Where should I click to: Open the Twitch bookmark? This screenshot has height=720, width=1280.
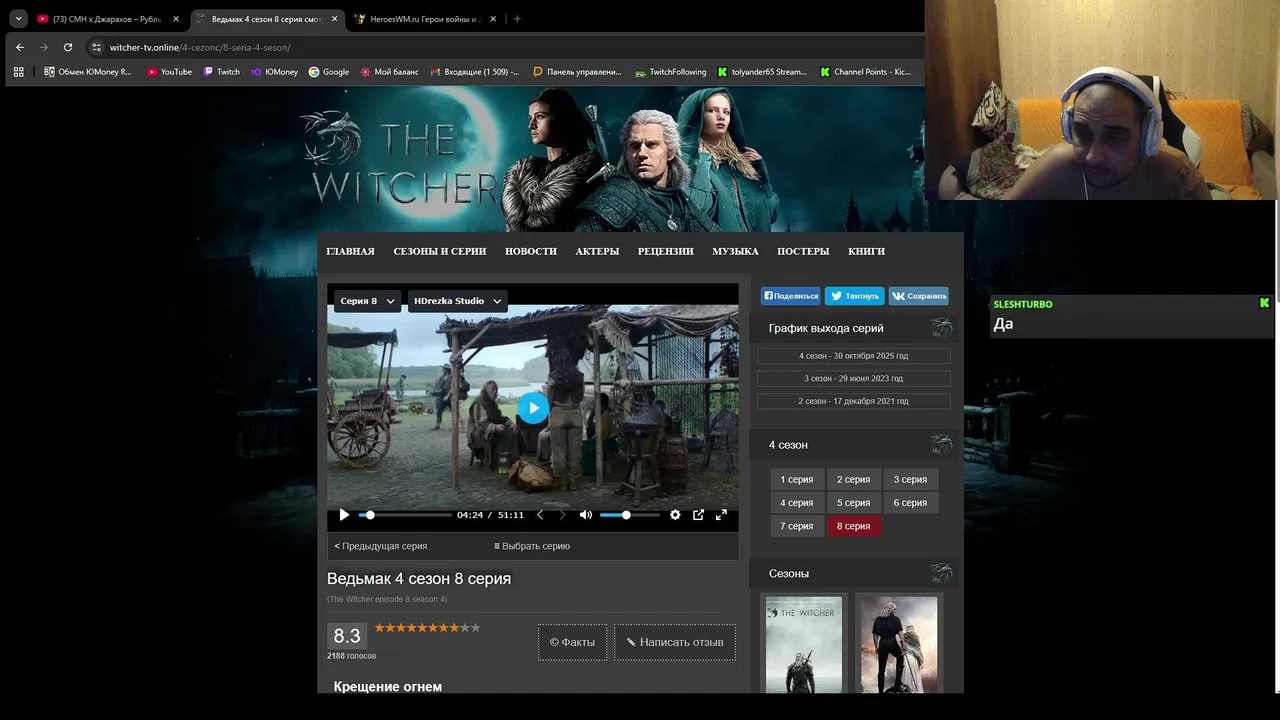coord(222,72)
